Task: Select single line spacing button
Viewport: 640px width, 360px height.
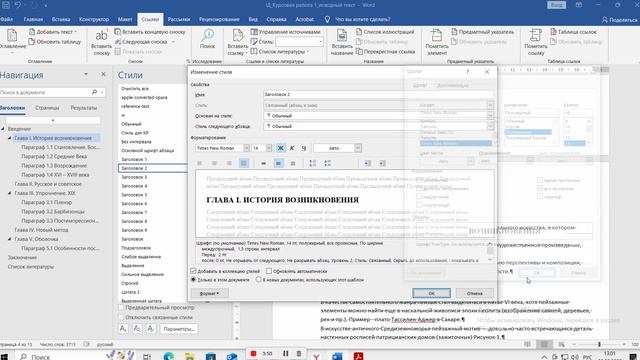Action: (264, 163)
